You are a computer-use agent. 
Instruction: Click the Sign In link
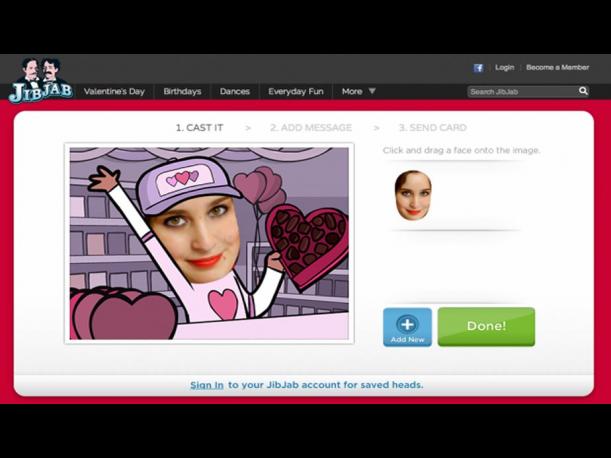click(x=207, y=385)
